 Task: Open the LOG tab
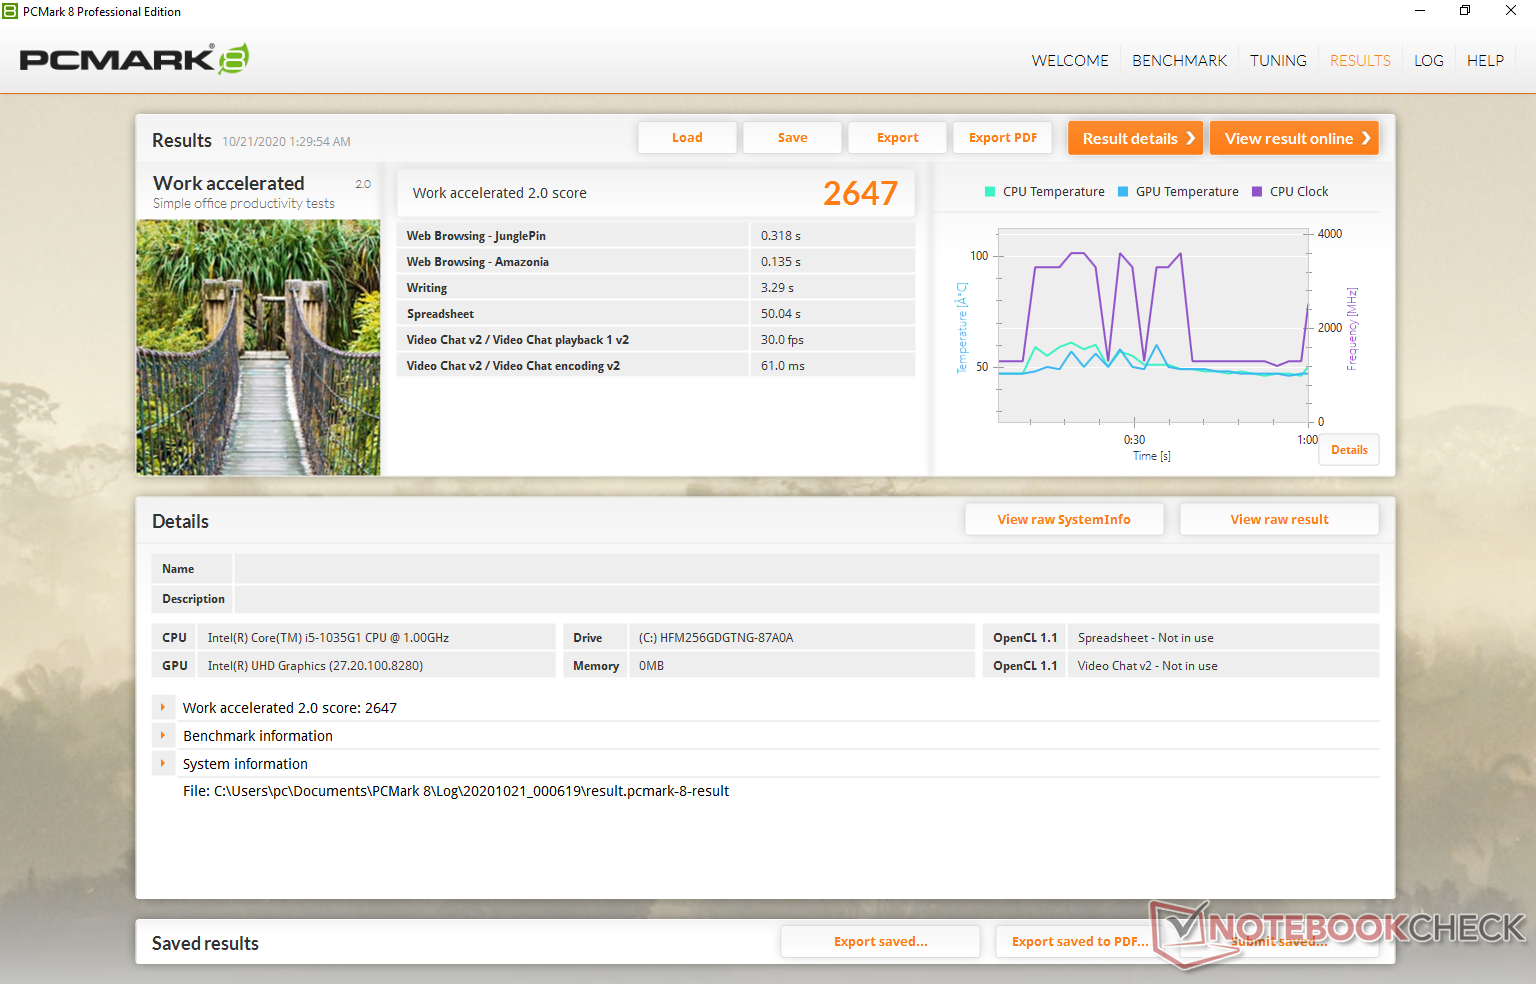click(1428, 61)
